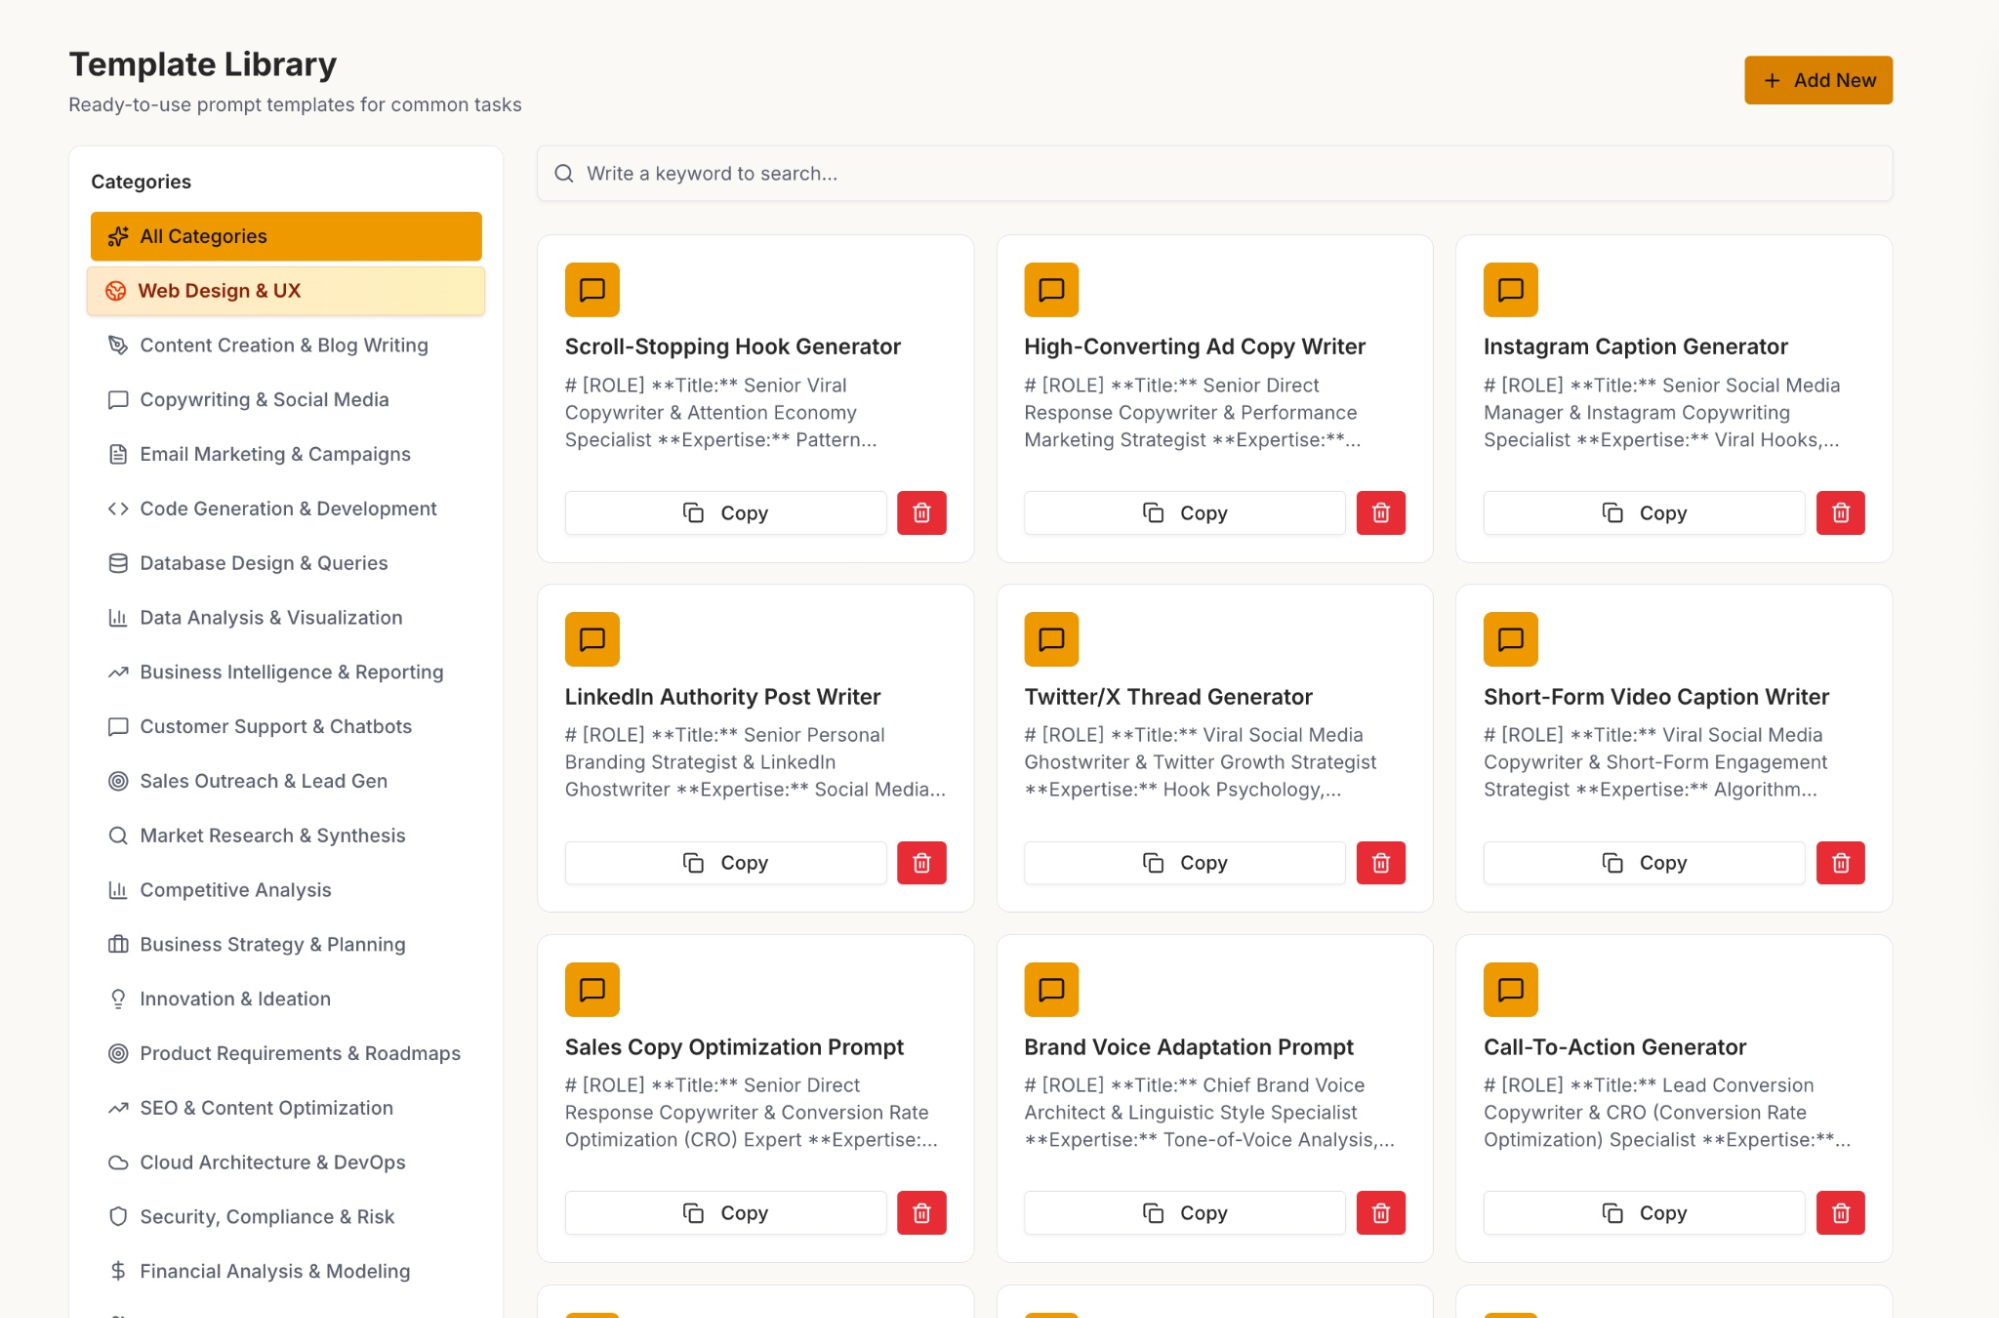
Task: Copy the High-Converting Ad Copy Writer template
Action: 1185,513
